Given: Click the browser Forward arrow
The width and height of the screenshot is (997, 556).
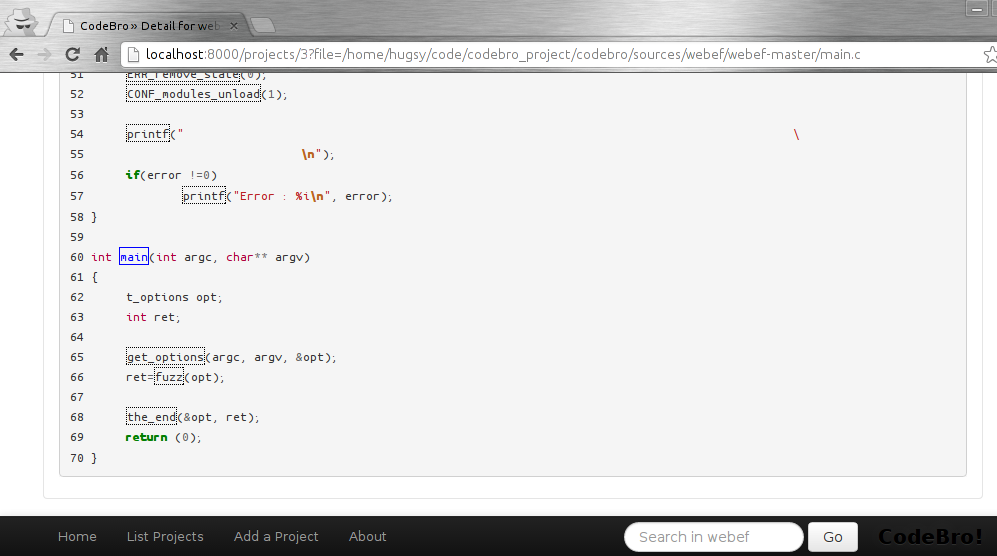Looking at the screenshot, I should 45,55.
